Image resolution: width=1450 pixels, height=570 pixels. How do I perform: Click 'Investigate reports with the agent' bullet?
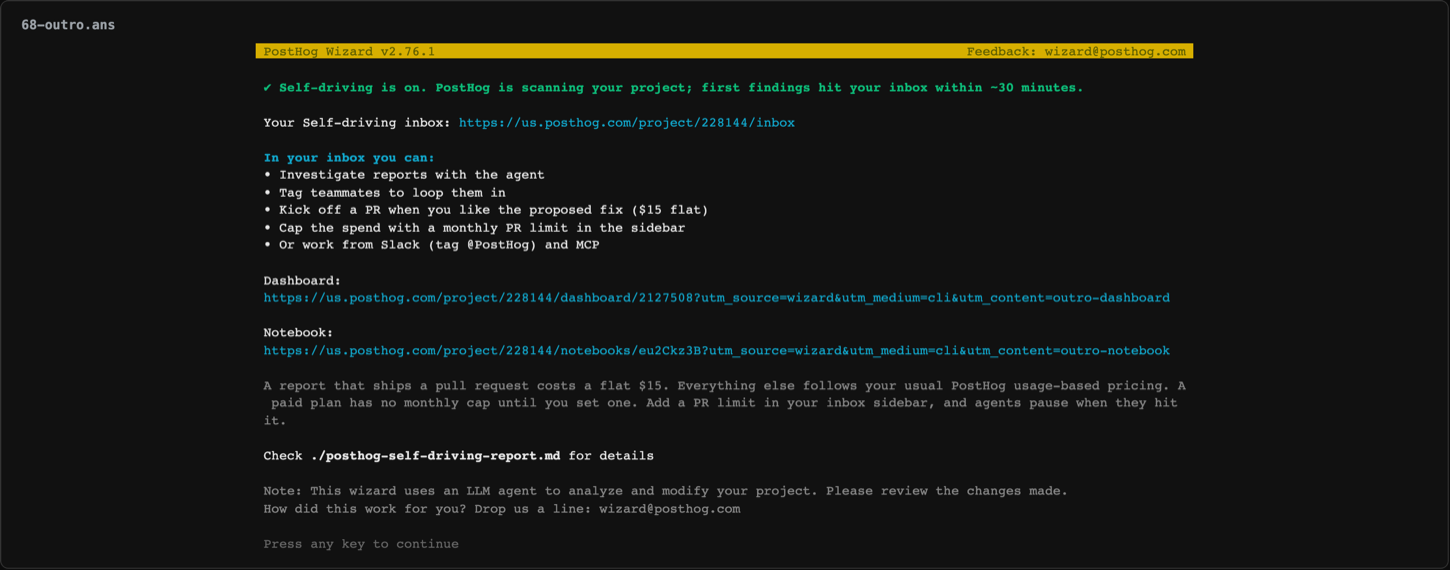(x=404, y=175)
